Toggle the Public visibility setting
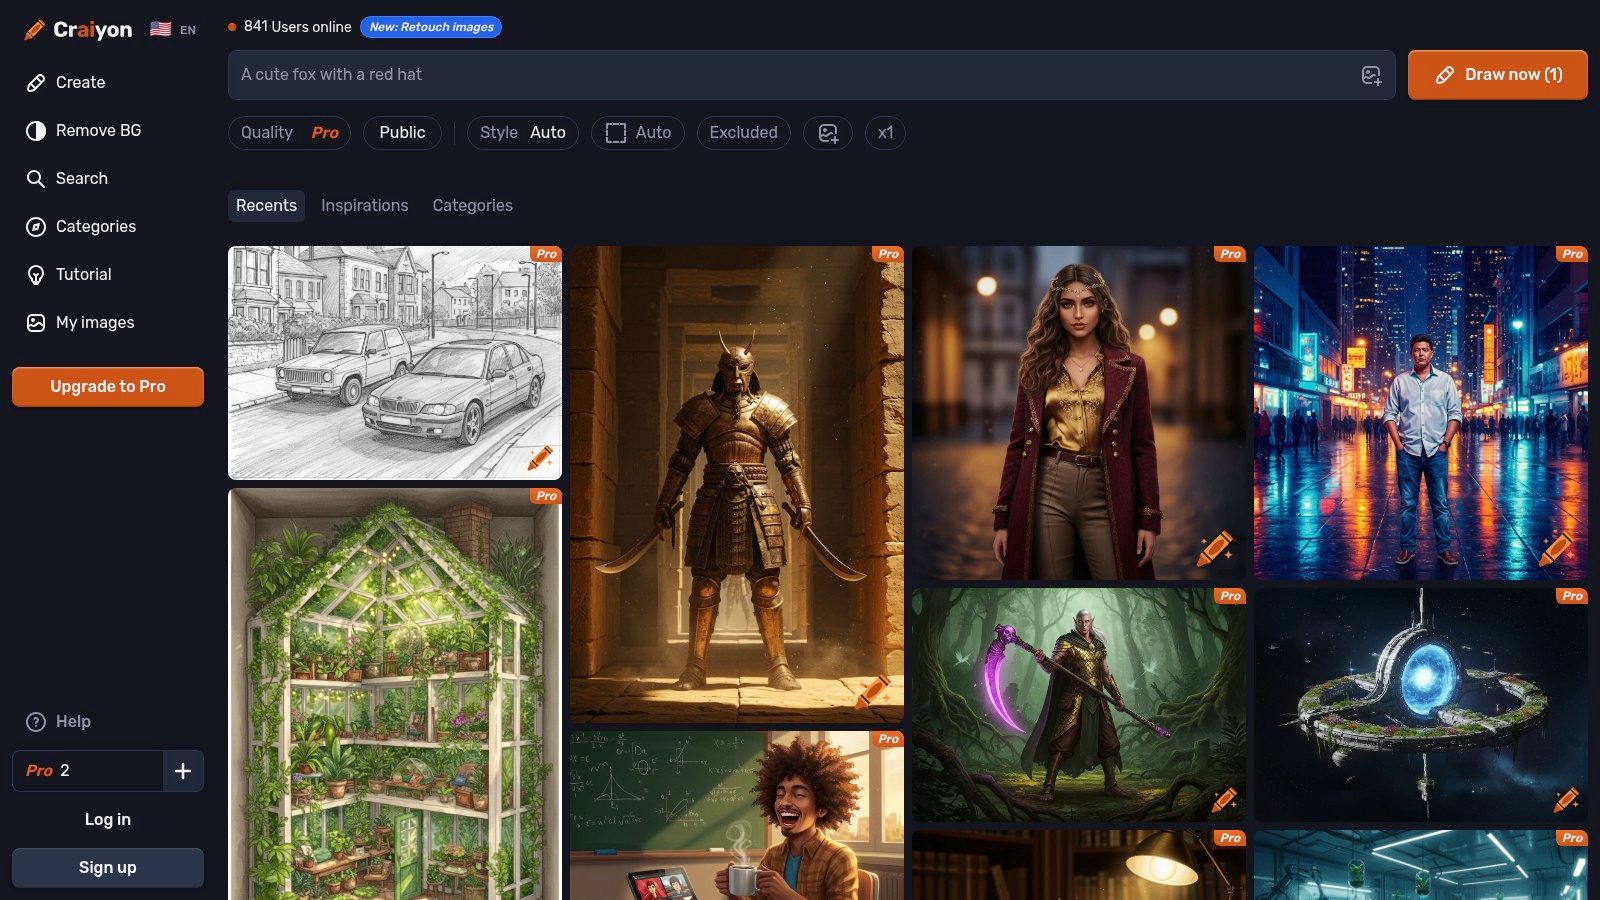Image resolution: width=1600 pixels, height=900 pixels. coord(402,133)
